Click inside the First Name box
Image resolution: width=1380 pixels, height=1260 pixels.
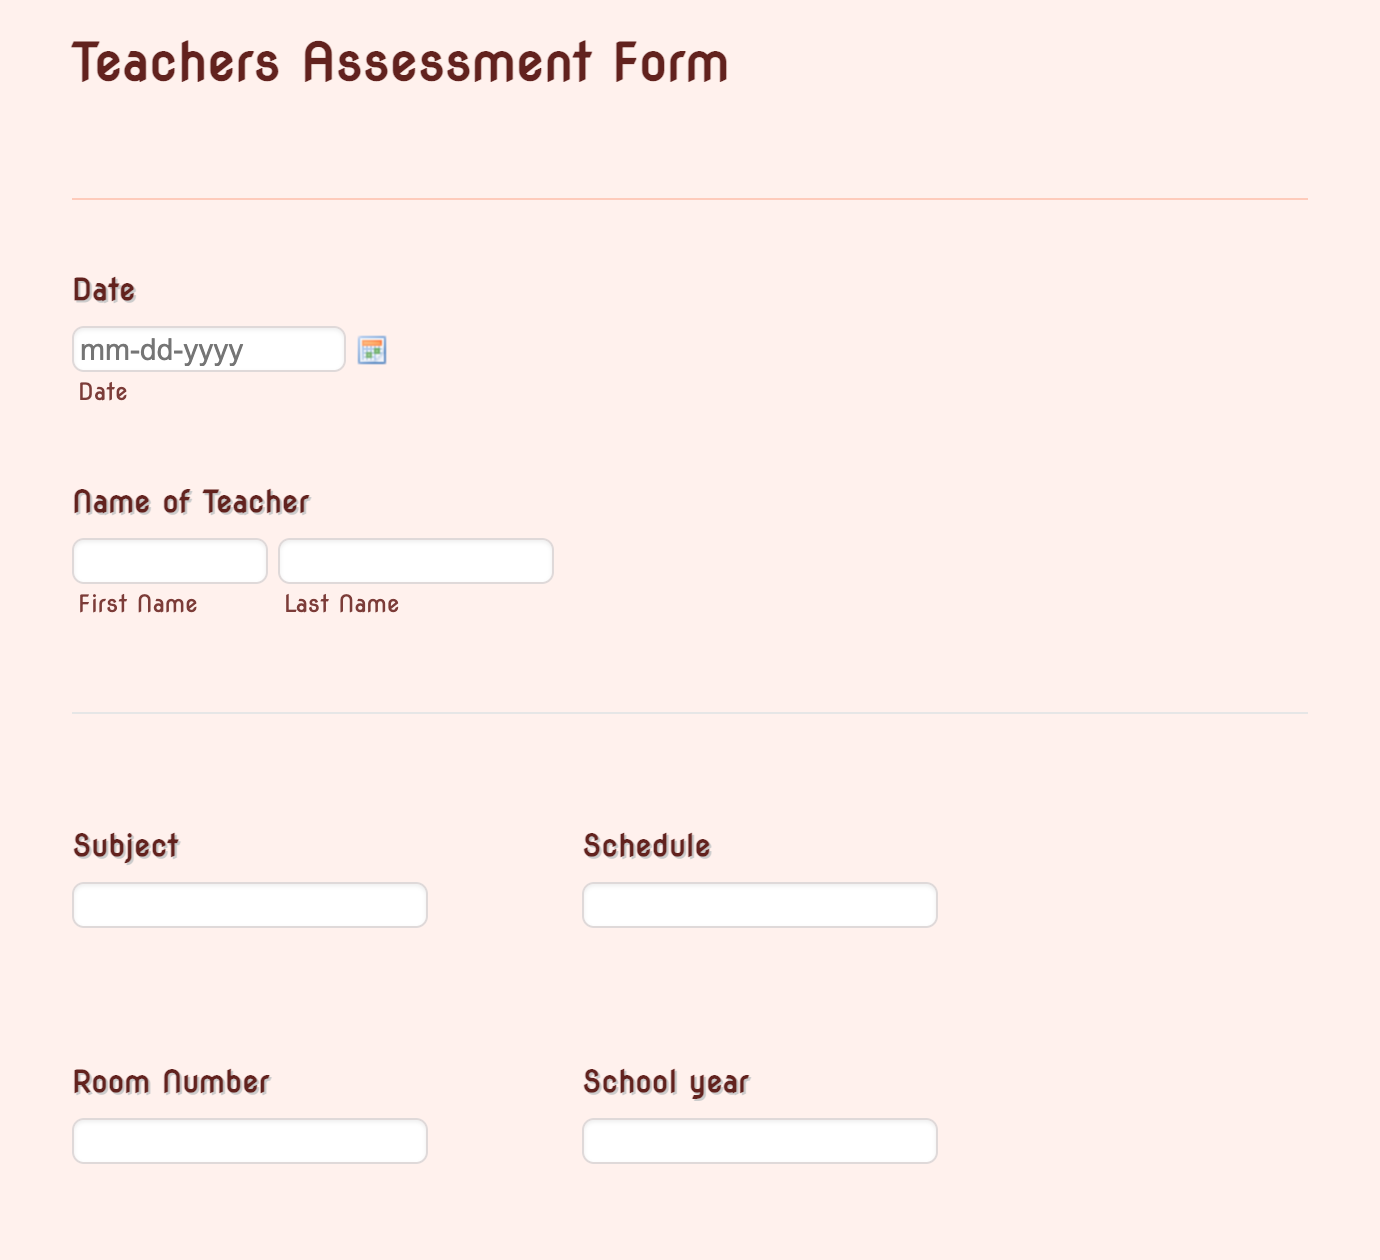(x=169, y=560)
